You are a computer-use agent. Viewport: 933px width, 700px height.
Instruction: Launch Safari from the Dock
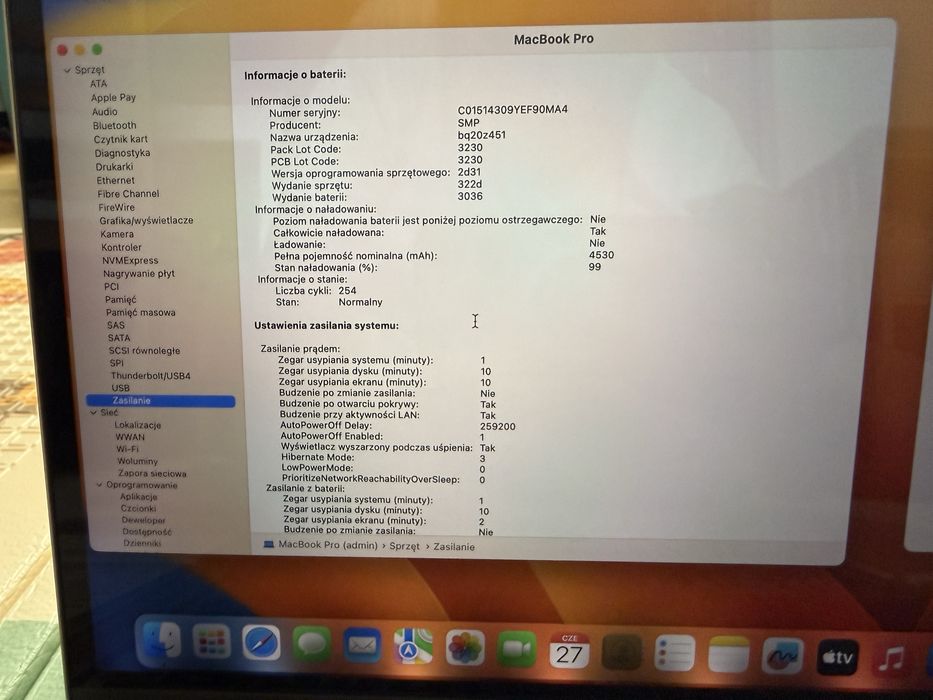[x=261, y=643]
